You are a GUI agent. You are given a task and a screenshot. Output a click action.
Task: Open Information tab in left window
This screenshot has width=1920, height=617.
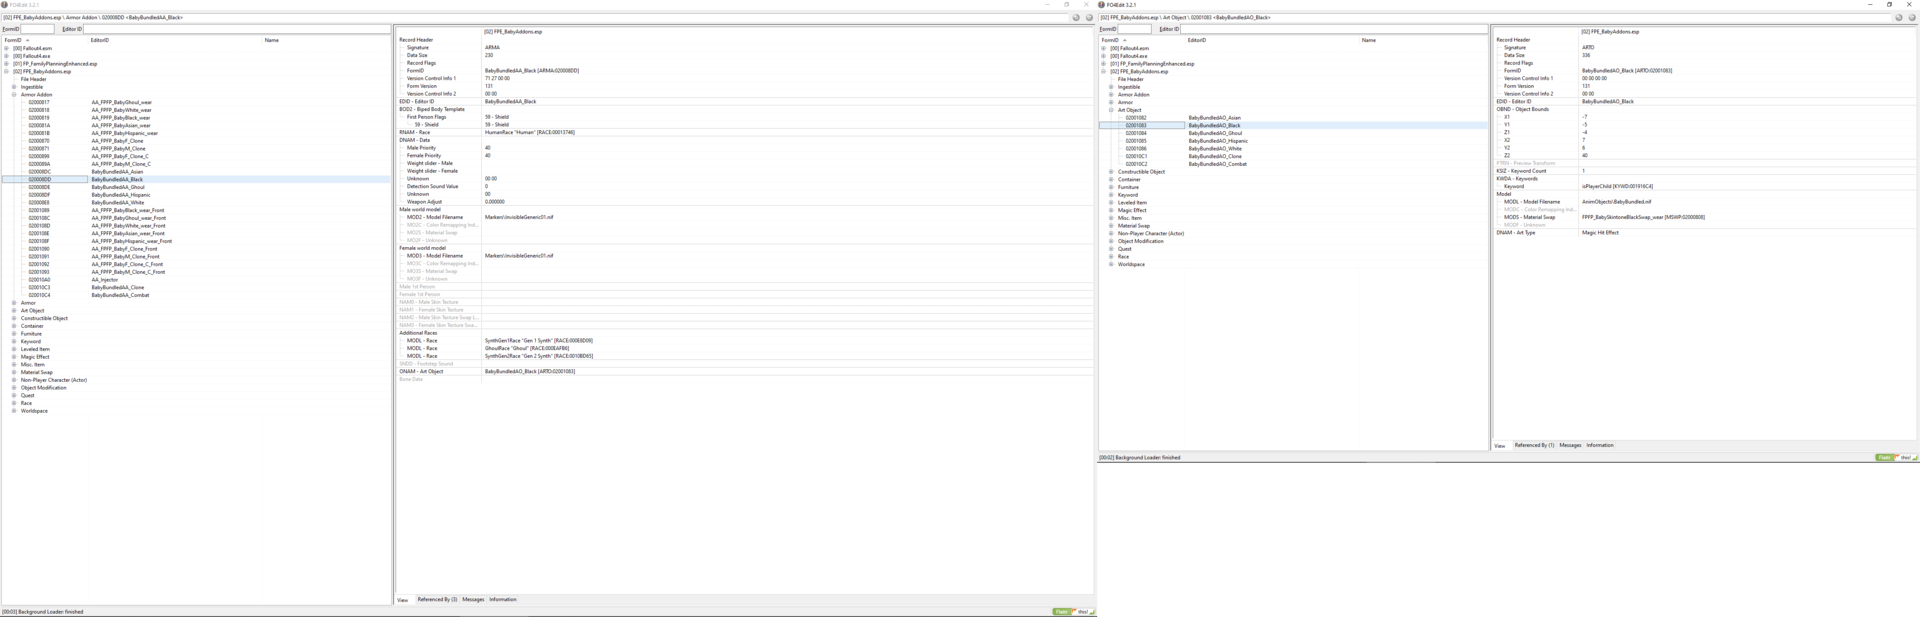coord(502,599)
